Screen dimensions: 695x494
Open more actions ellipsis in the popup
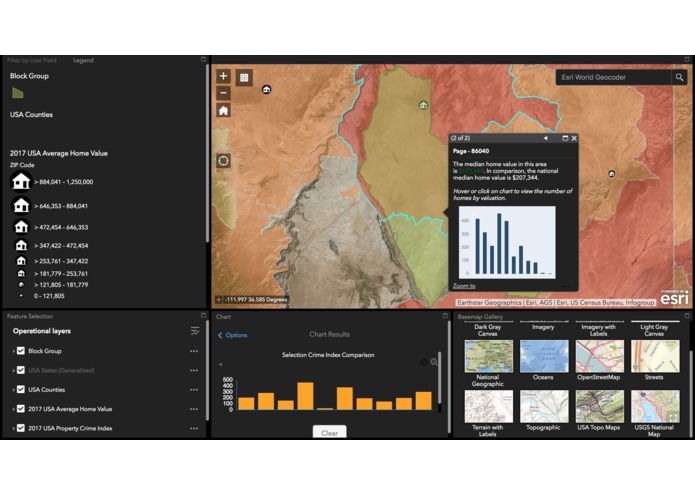[565, 286]
